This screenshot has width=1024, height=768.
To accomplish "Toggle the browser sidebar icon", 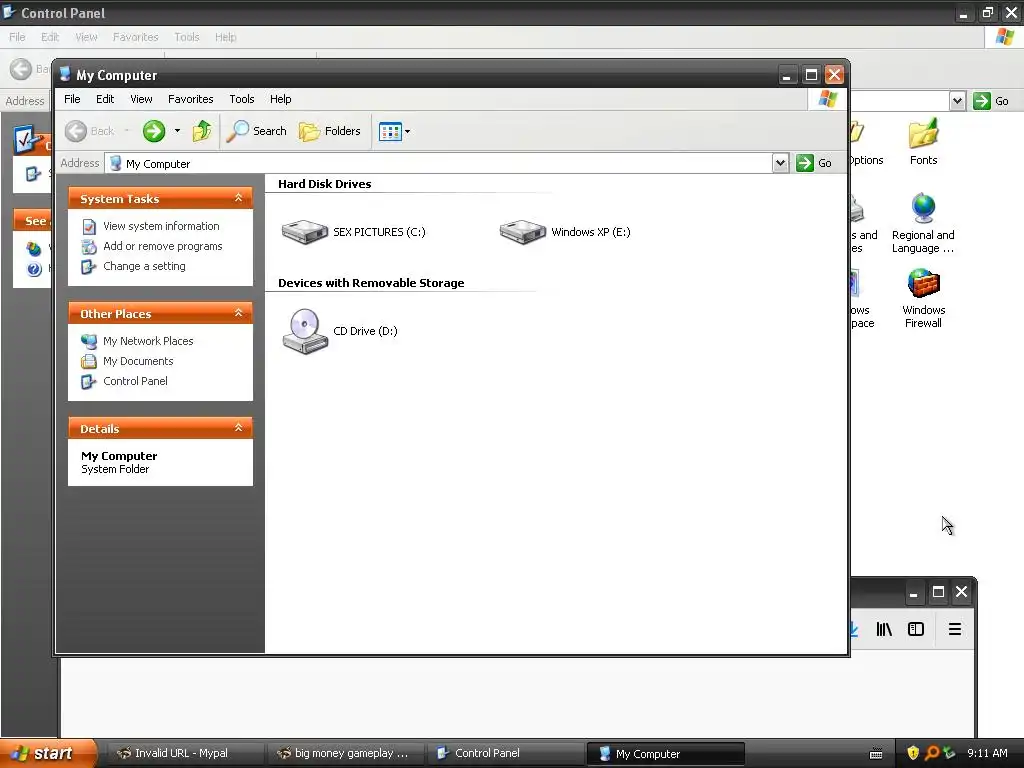I will [916, 629].
